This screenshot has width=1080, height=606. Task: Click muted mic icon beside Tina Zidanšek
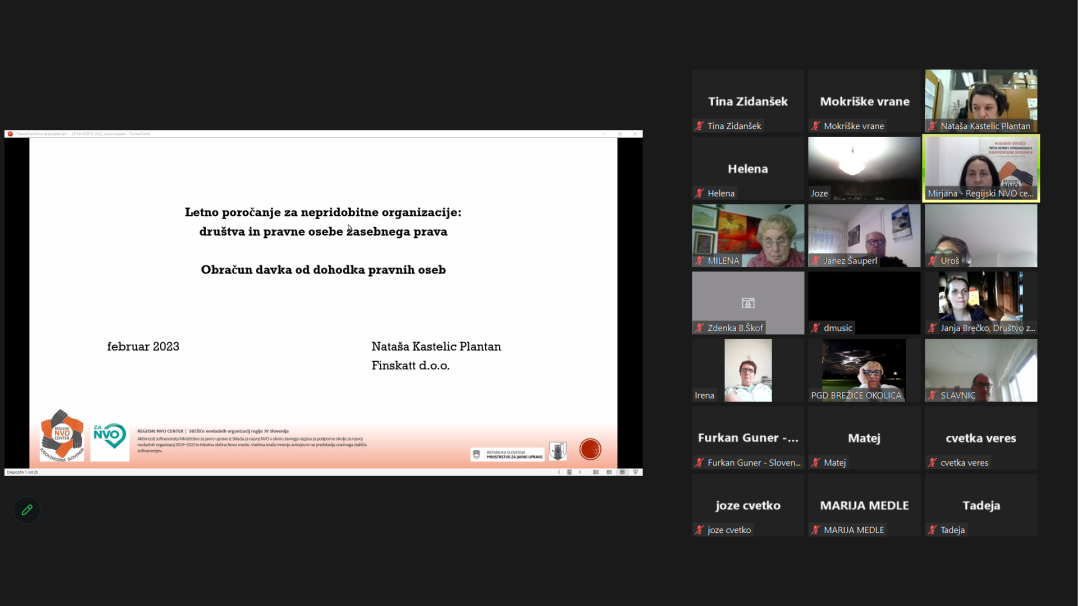pos(700,126)
